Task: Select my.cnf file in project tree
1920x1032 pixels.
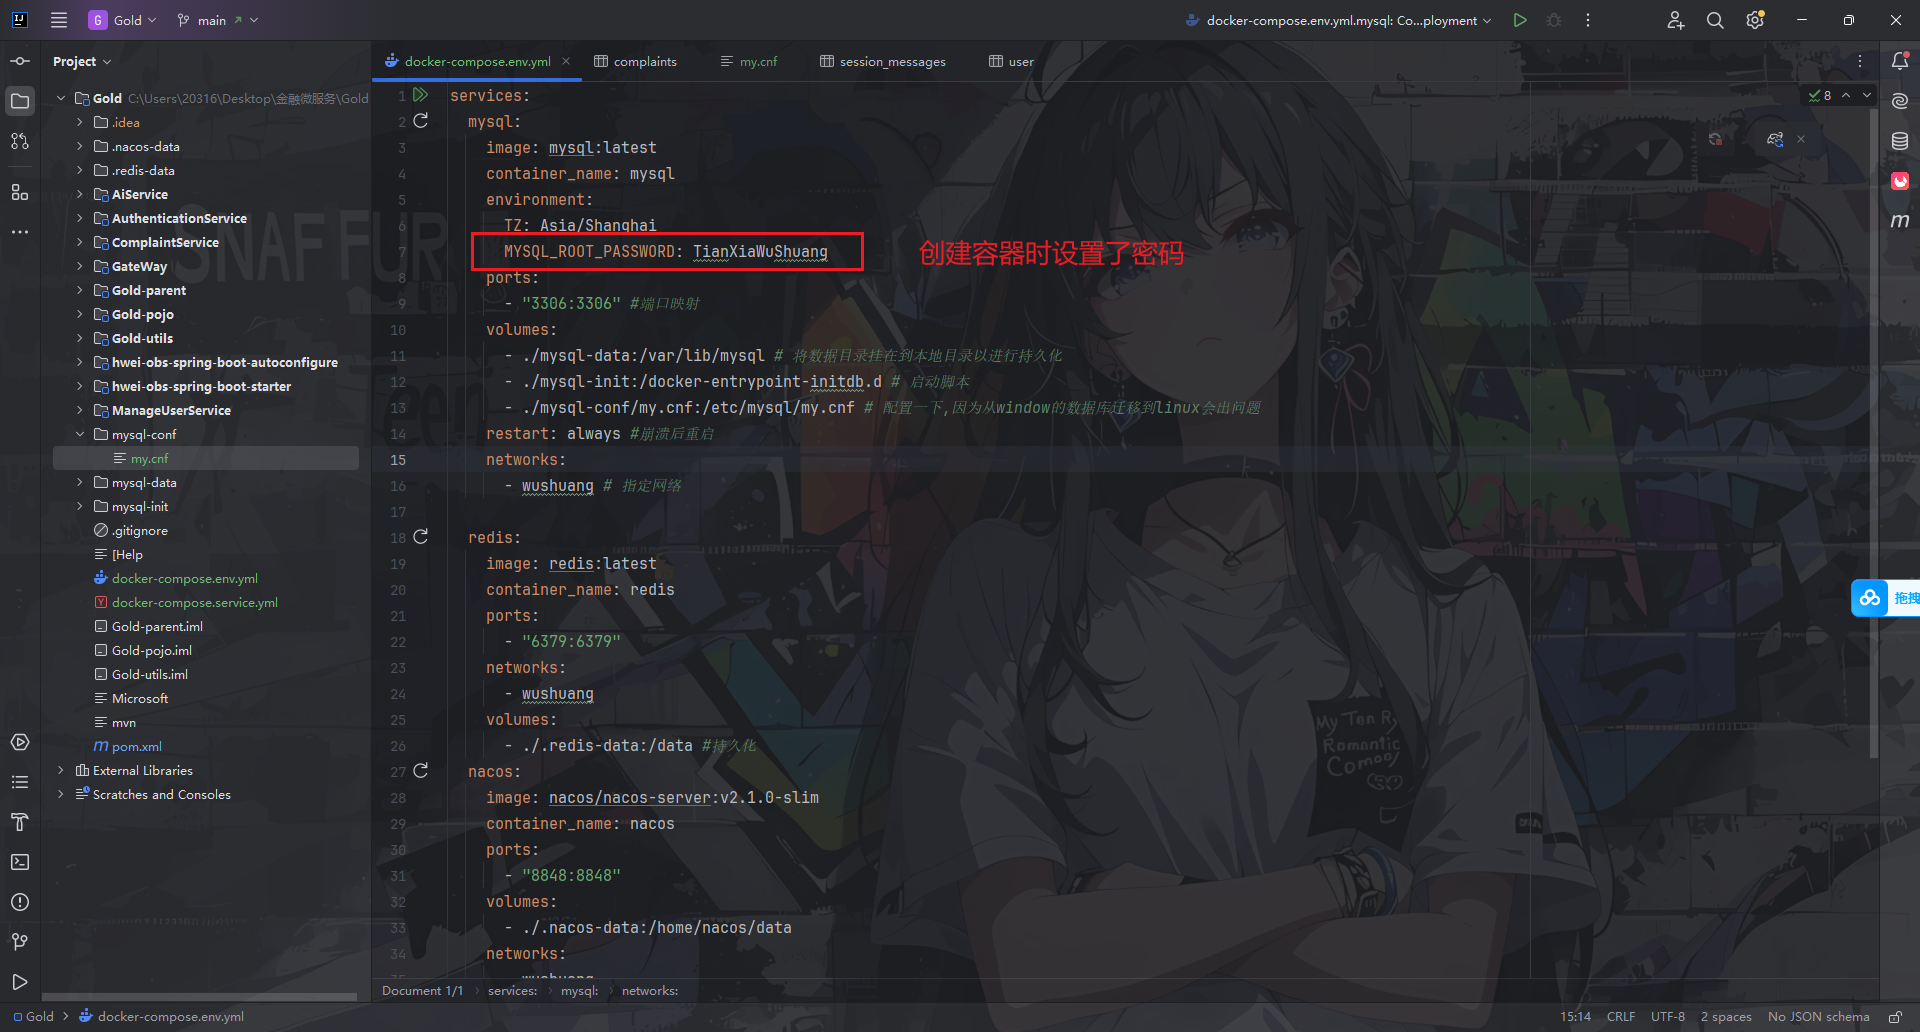Action: (205, 458)
